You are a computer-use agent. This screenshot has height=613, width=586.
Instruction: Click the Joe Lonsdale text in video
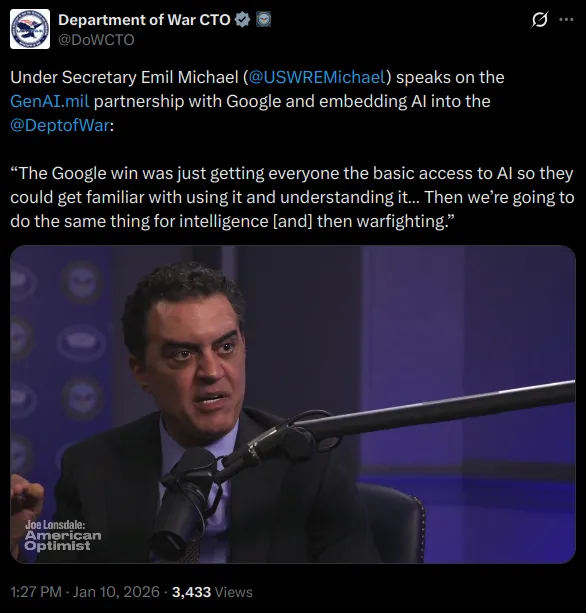55,525
